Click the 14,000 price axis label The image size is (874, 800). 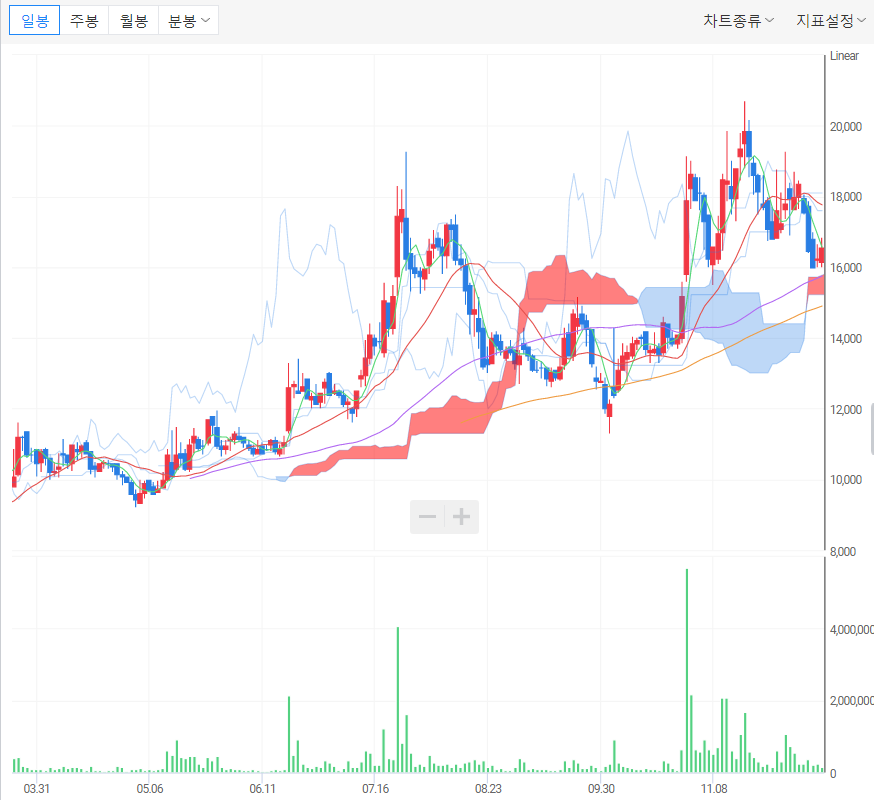click(x=846, y=338)
